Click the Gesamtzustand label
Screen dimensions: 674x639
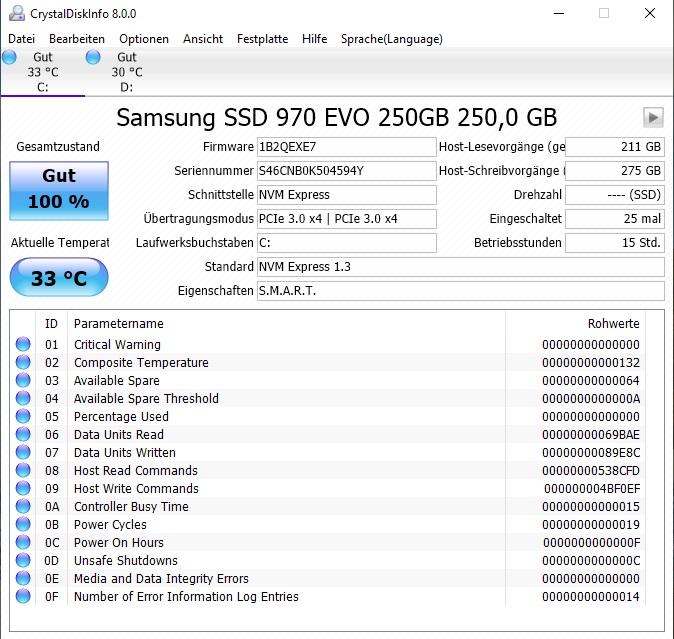(58, 147)
